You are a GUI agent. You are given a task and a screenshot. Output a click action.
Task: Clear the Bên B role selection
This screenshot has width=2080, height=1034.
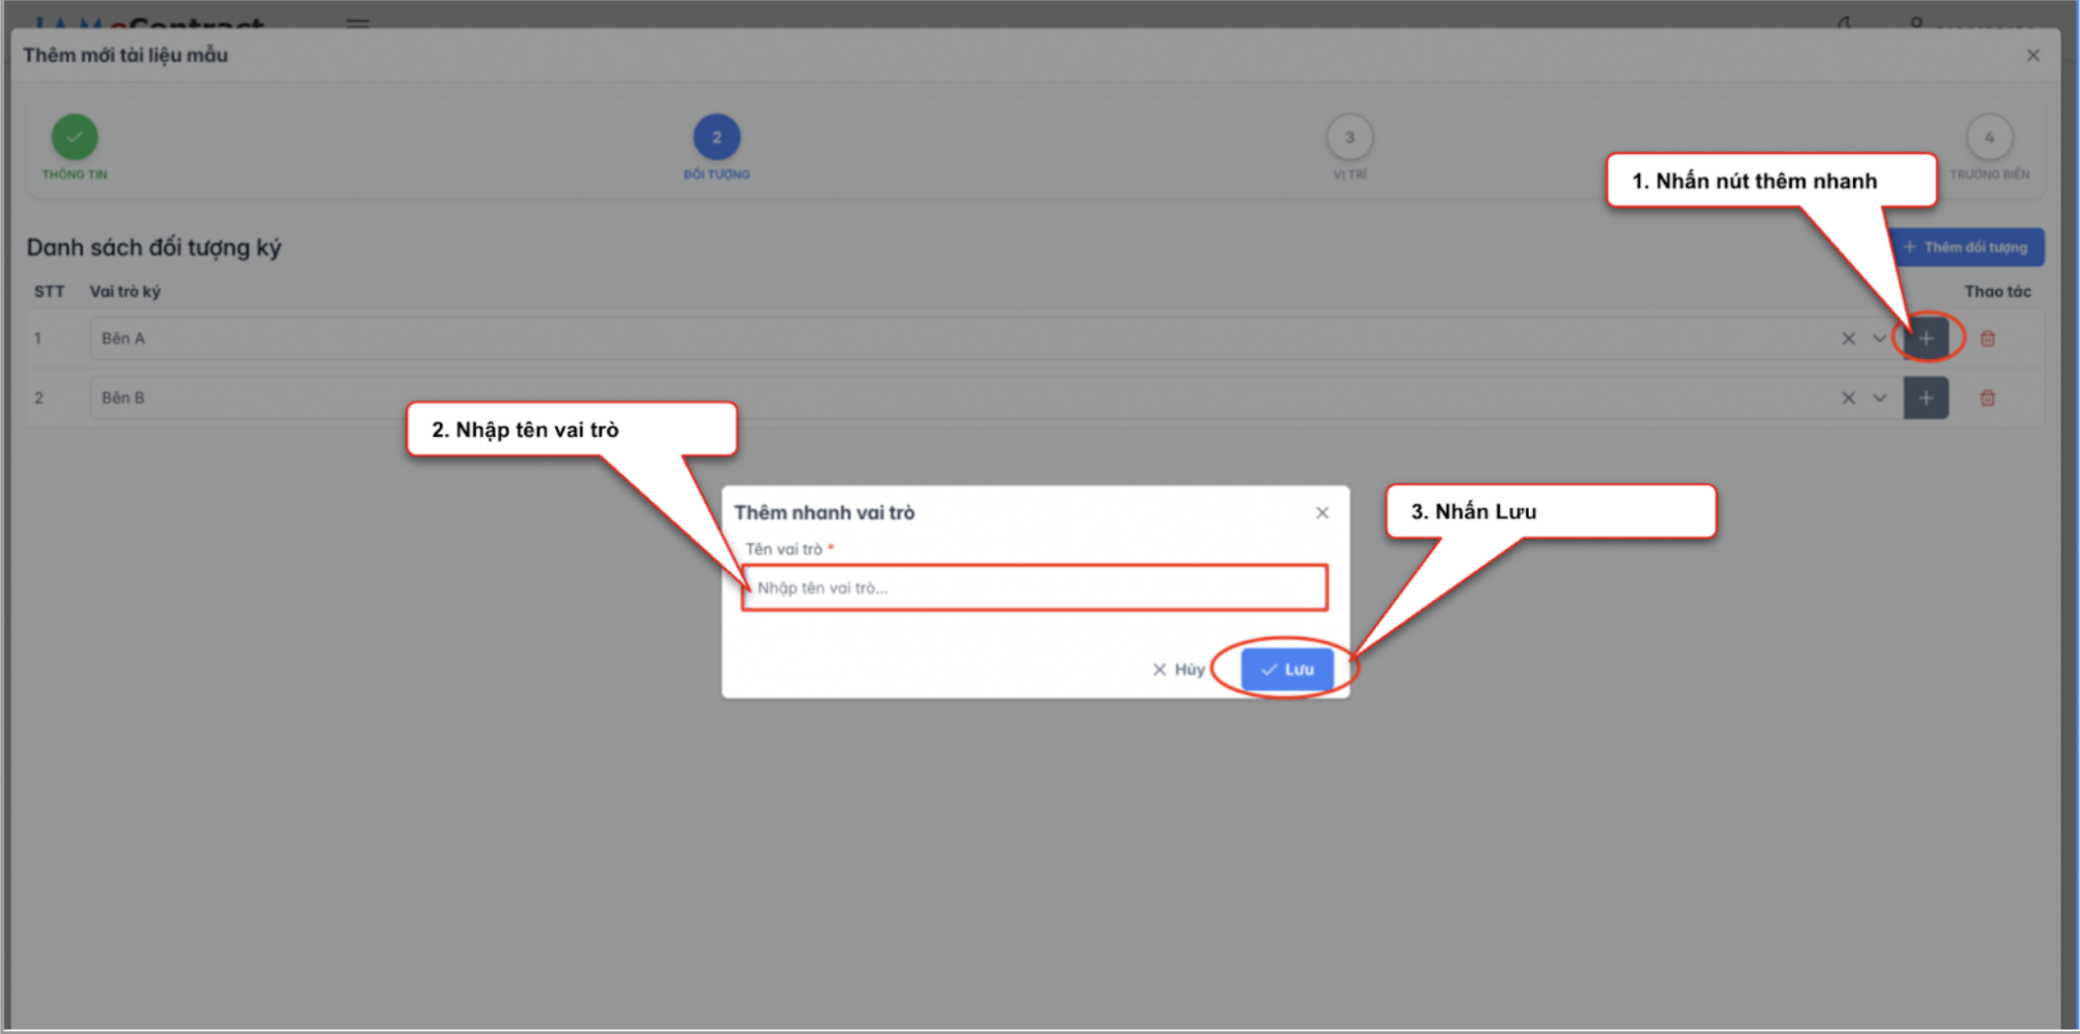pyautogui.click(x=1848, y=398)
